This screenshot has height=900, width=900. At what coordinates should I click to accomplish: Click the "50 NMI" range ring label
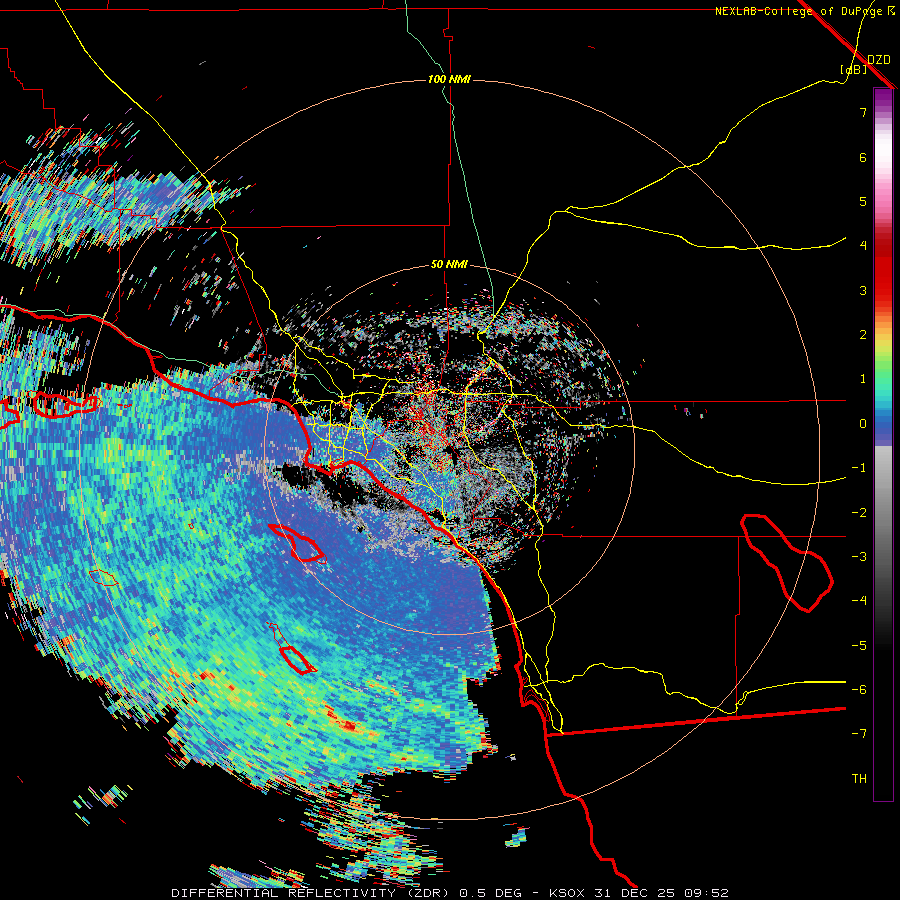coord(449,264)
